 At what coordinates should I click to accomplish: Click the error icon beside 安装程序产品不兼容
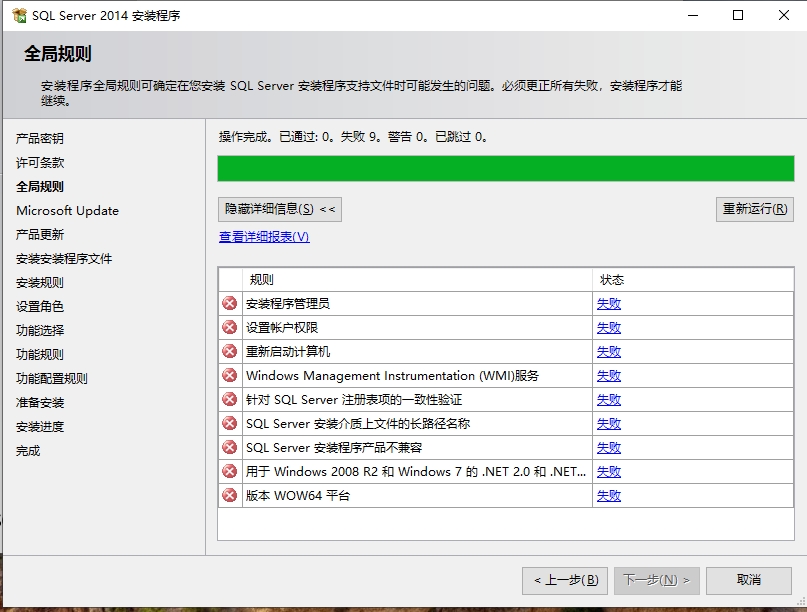click(x=230, y=447)
